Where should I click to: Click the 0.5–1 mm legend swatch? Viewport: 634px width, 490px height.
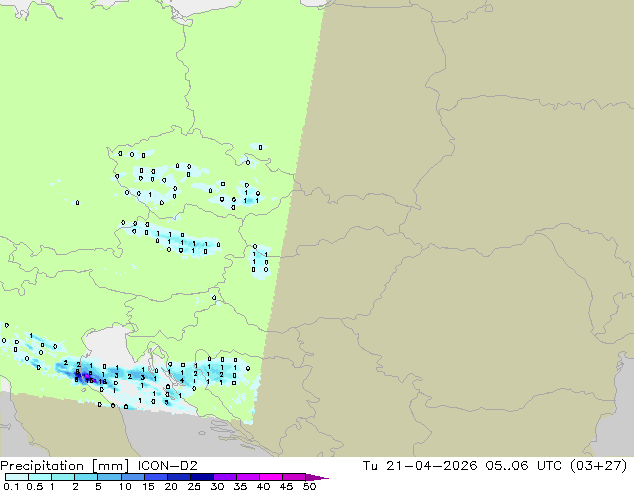(40, 477)
